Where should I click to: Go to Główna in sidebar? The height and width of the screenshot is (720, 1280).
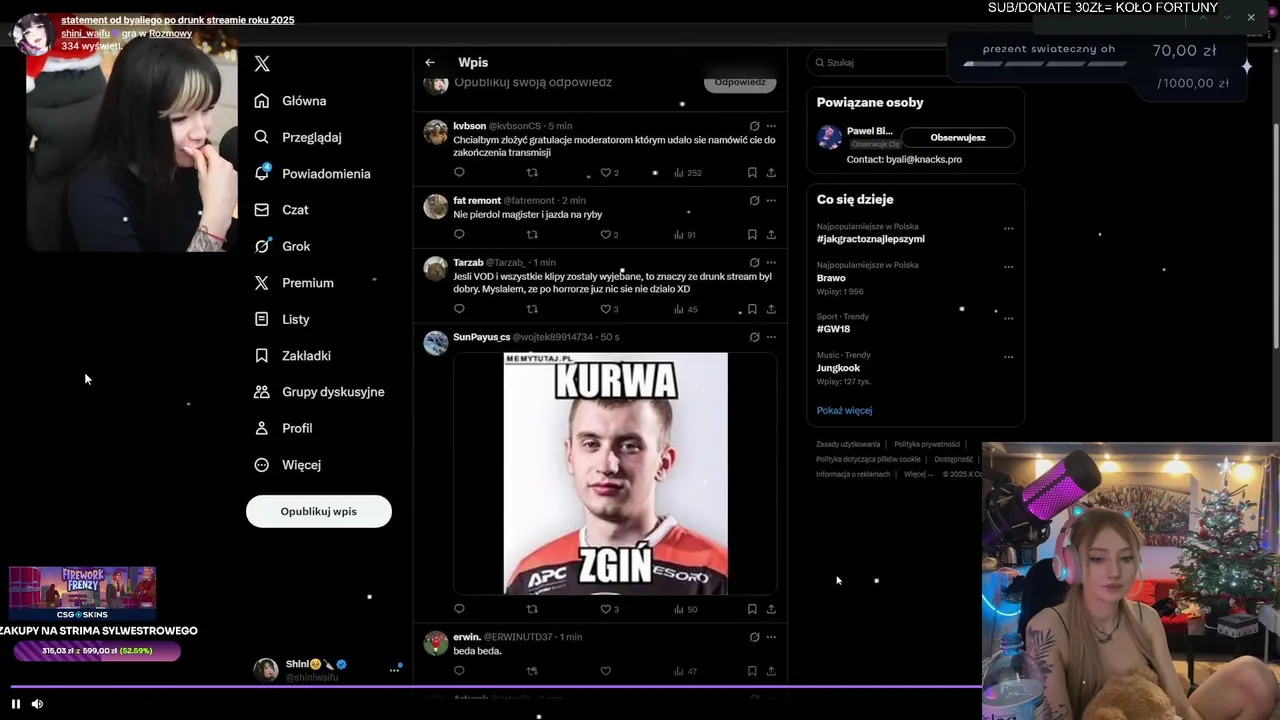290,101
